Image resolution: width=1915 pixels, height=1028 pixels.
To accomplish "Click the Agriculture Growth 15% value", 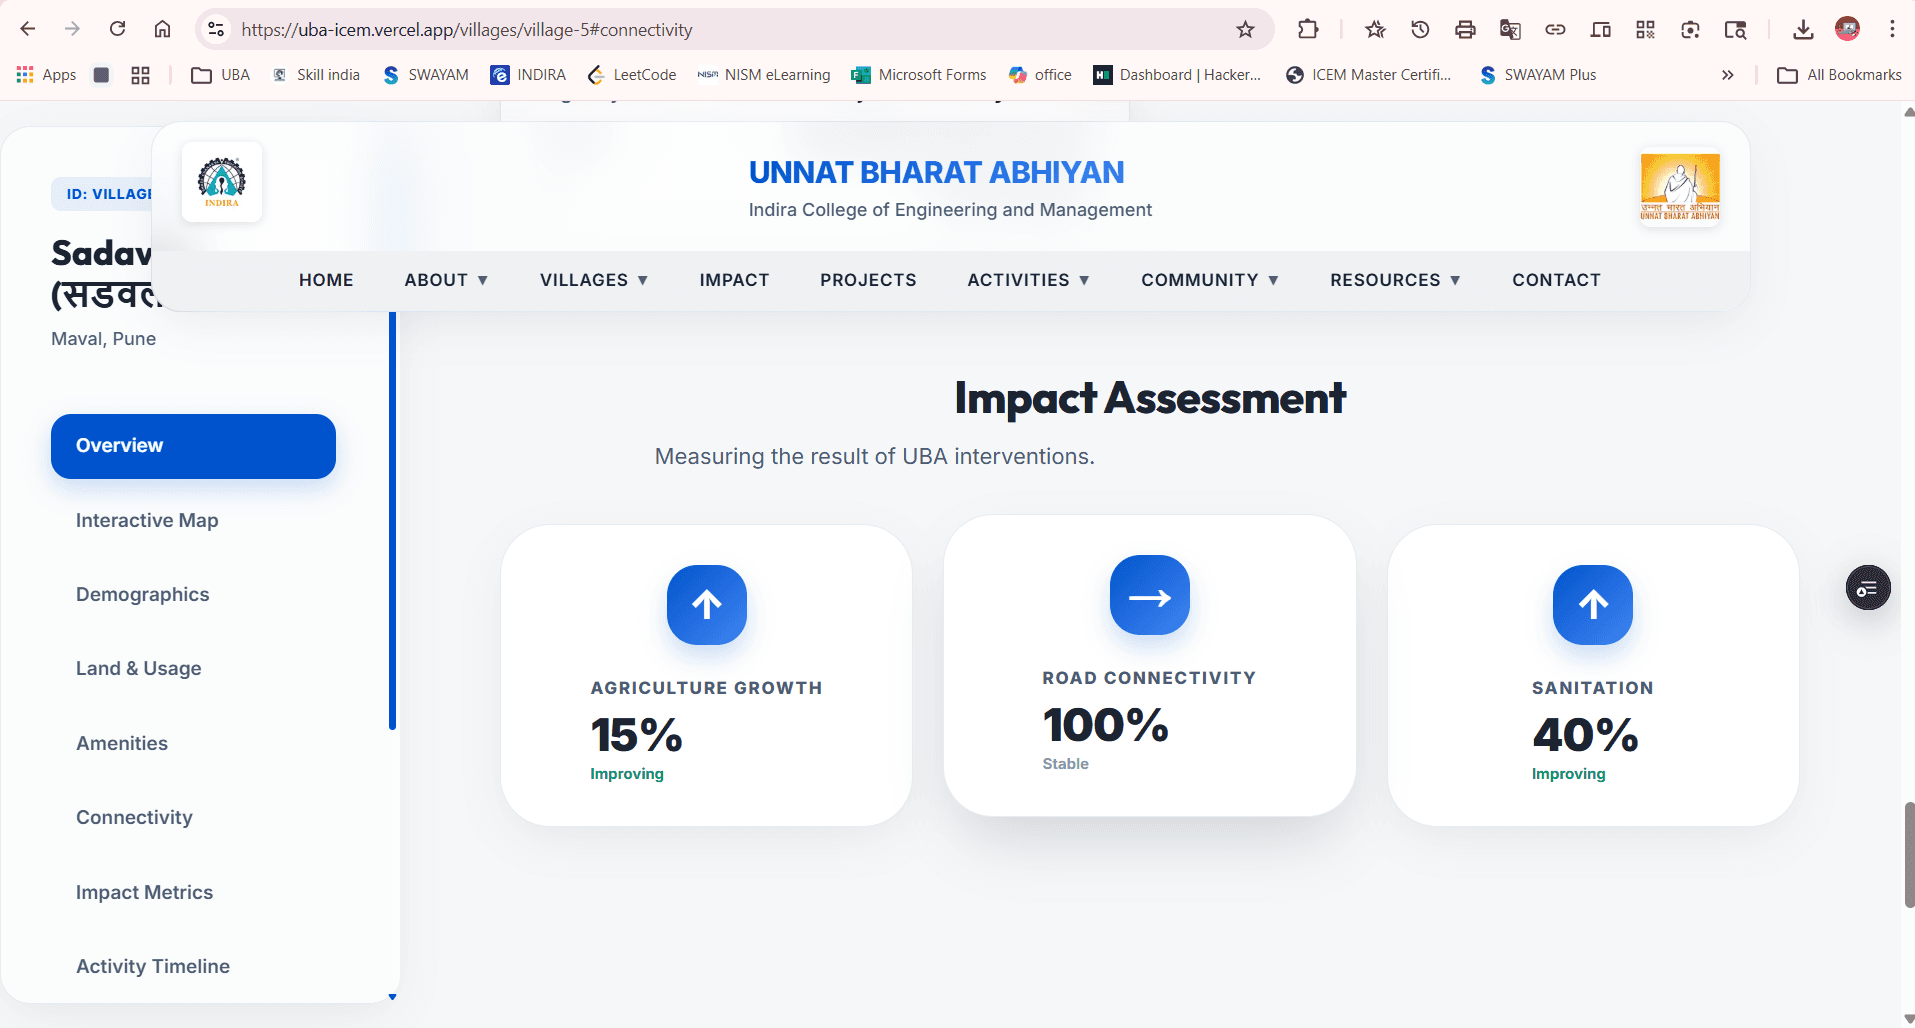I will (636, 735).
